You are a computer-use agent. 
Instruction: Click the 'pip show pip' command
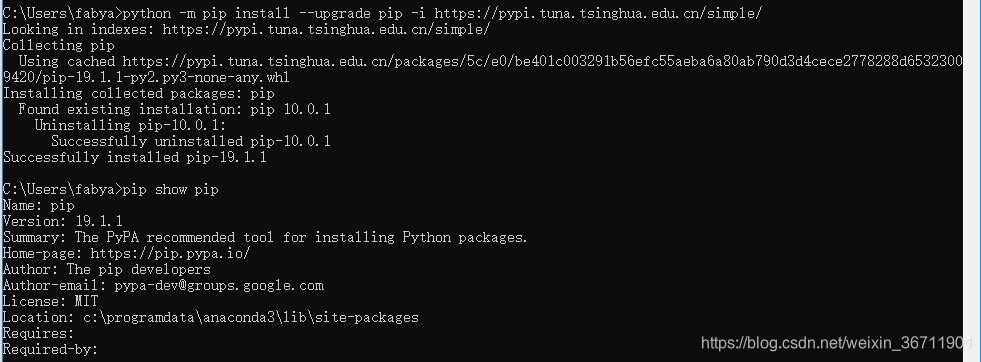click(x=170, y=189)
